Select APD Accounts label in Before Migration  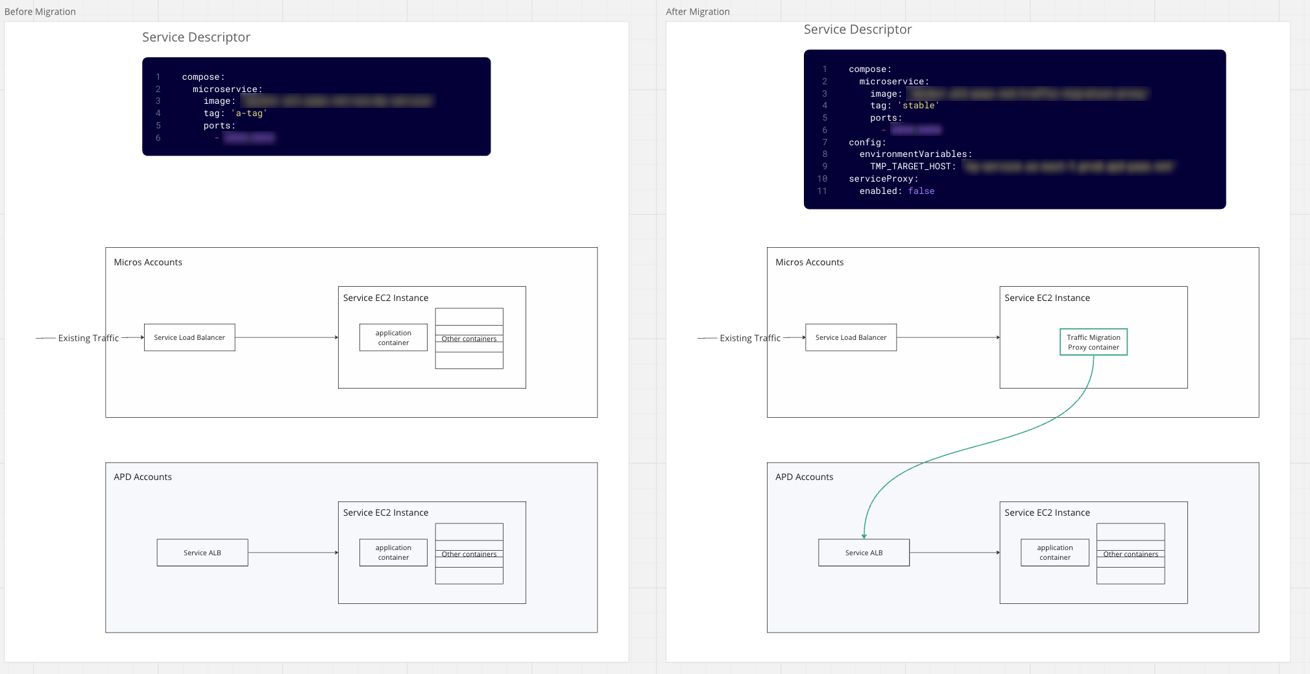(143, 477)
